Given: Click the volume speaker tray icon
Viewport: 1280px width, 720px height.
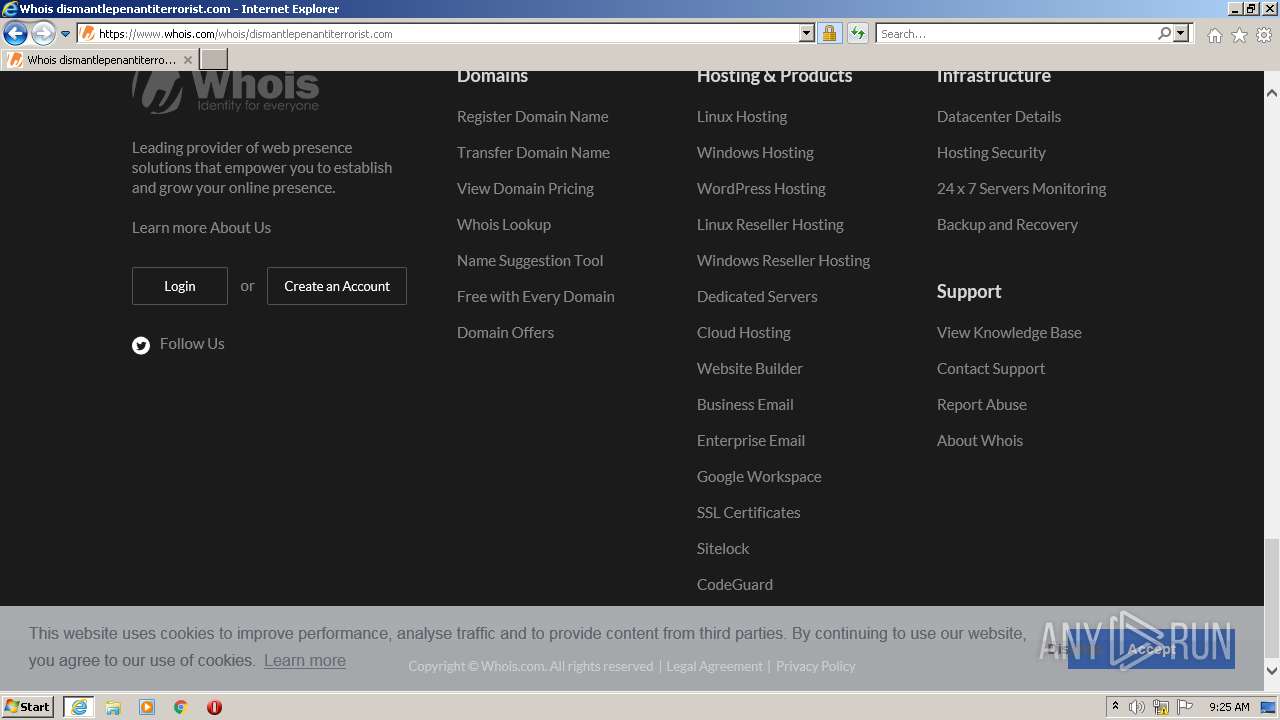Looking at the screenshot, I should click(1137, 707).
